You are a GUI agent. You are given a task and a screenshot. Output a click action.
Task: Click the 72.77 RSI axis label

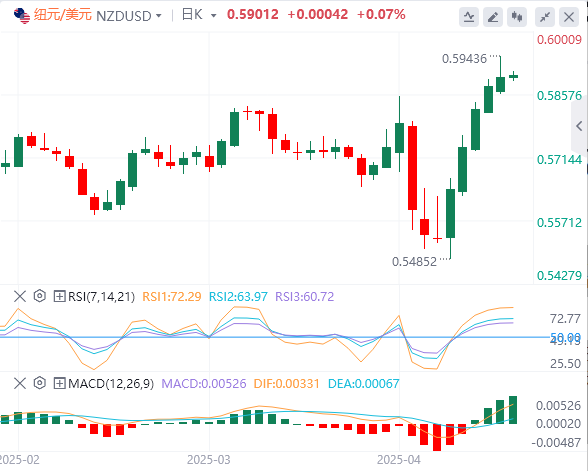point(565,318)
